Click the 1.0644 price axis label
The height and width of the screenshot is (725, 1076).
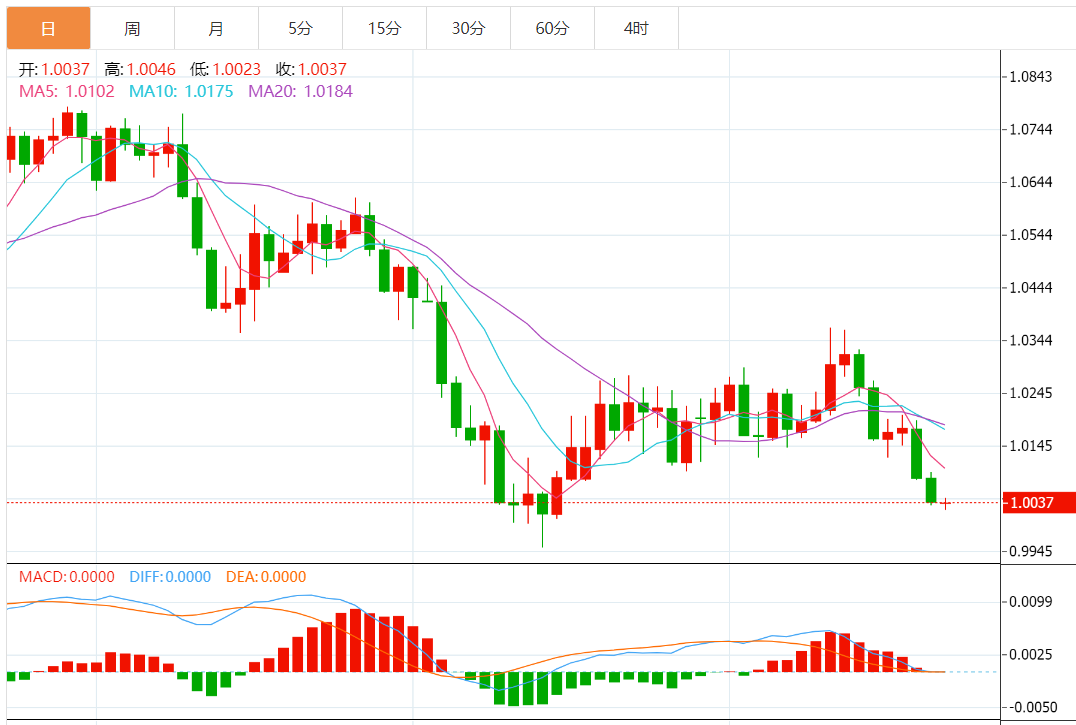click(x=1031, y=182)
